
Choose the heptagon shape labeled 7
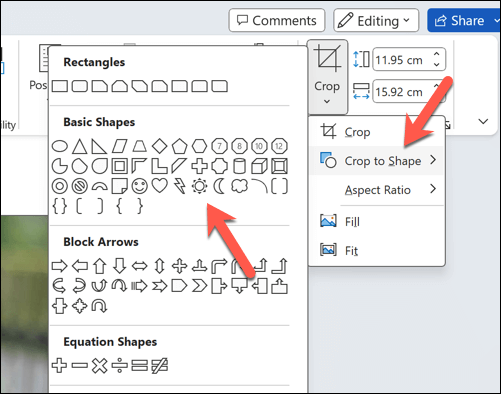tap(219, 146)
